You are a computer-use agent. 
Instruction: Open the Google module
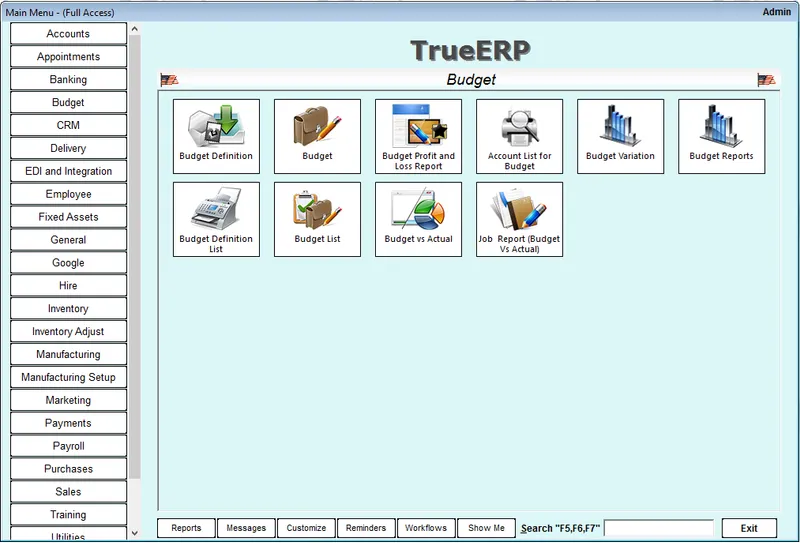68,263
